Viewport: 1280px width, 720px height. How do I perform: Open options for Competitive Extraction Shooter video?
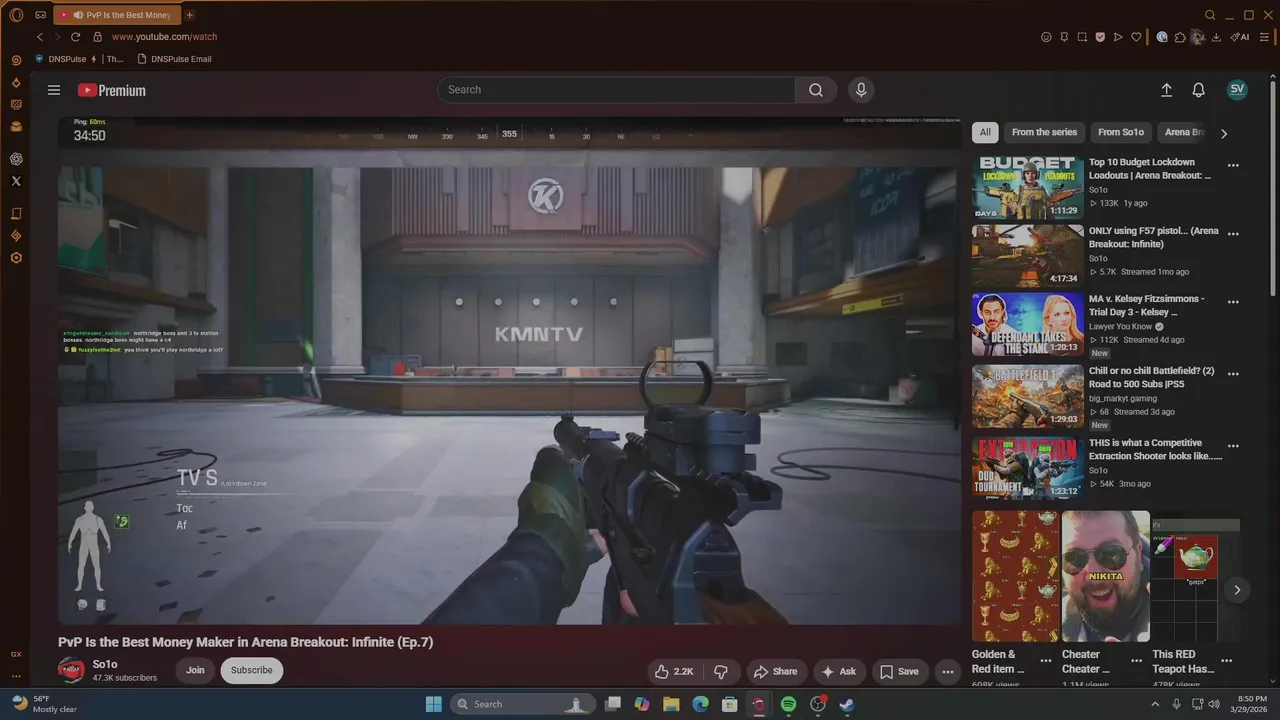(x=1233, y=446)
